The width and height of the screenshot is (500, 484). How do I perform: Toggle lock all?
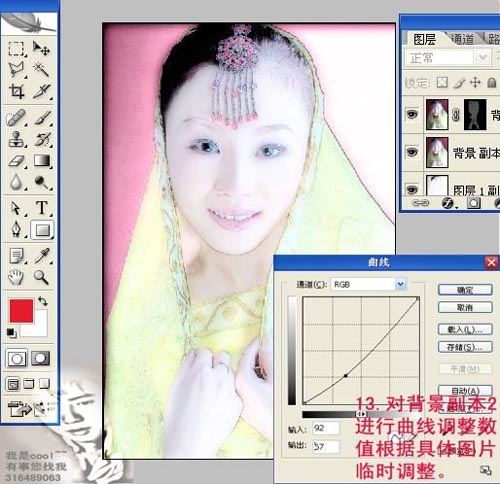point(492,82)
